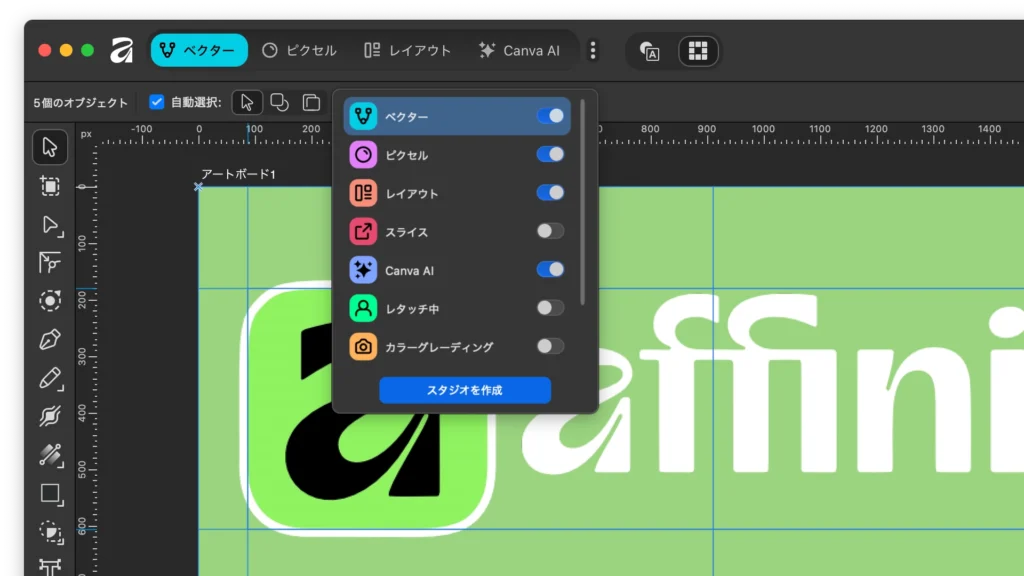Click the studio list scrollbar
This screenshot has height=576, width=1024.
click(582, 200)
